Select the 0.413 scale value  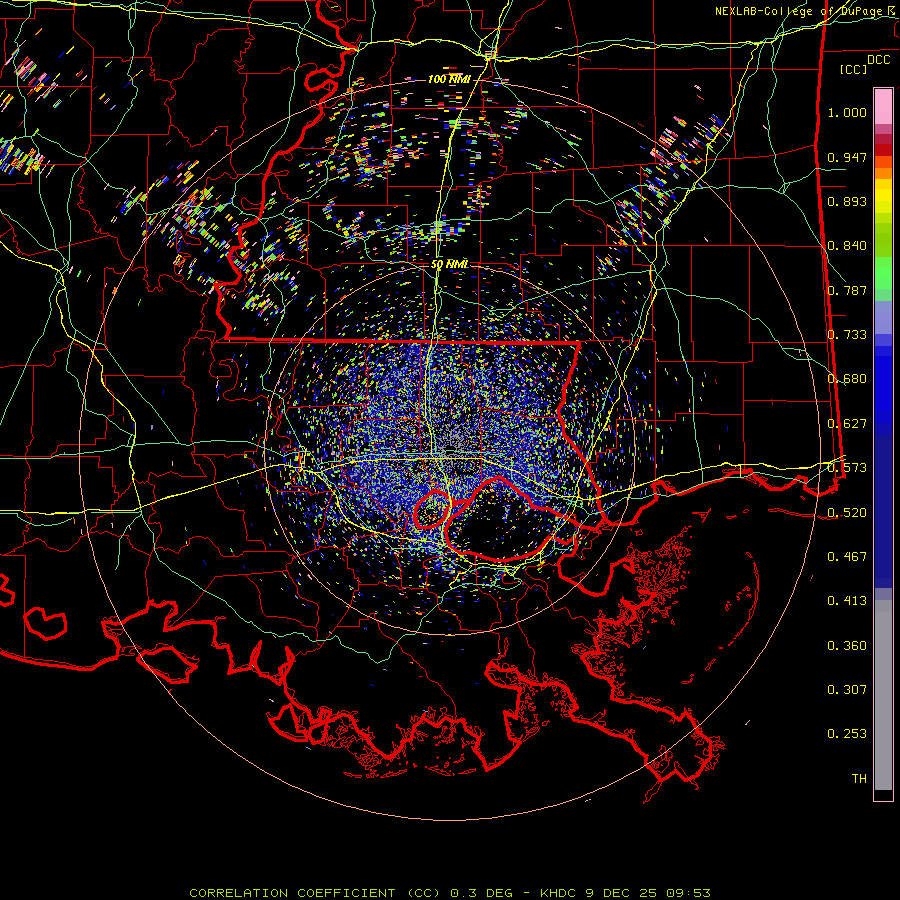coord(847,601)
